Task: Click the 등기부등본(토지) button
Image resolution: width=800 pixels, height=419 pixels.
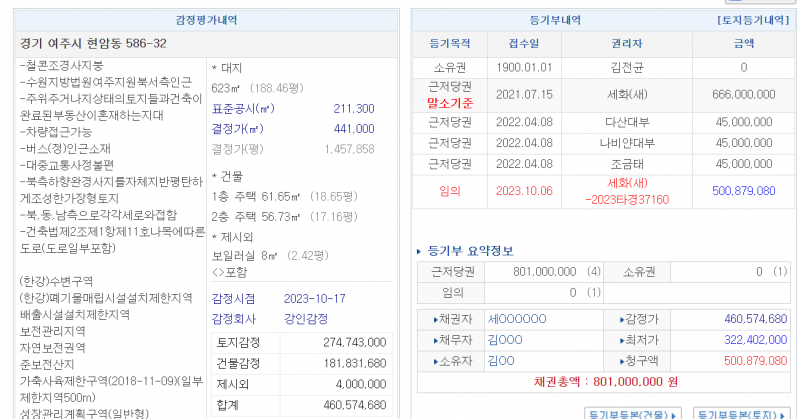Action: [740, 412]
